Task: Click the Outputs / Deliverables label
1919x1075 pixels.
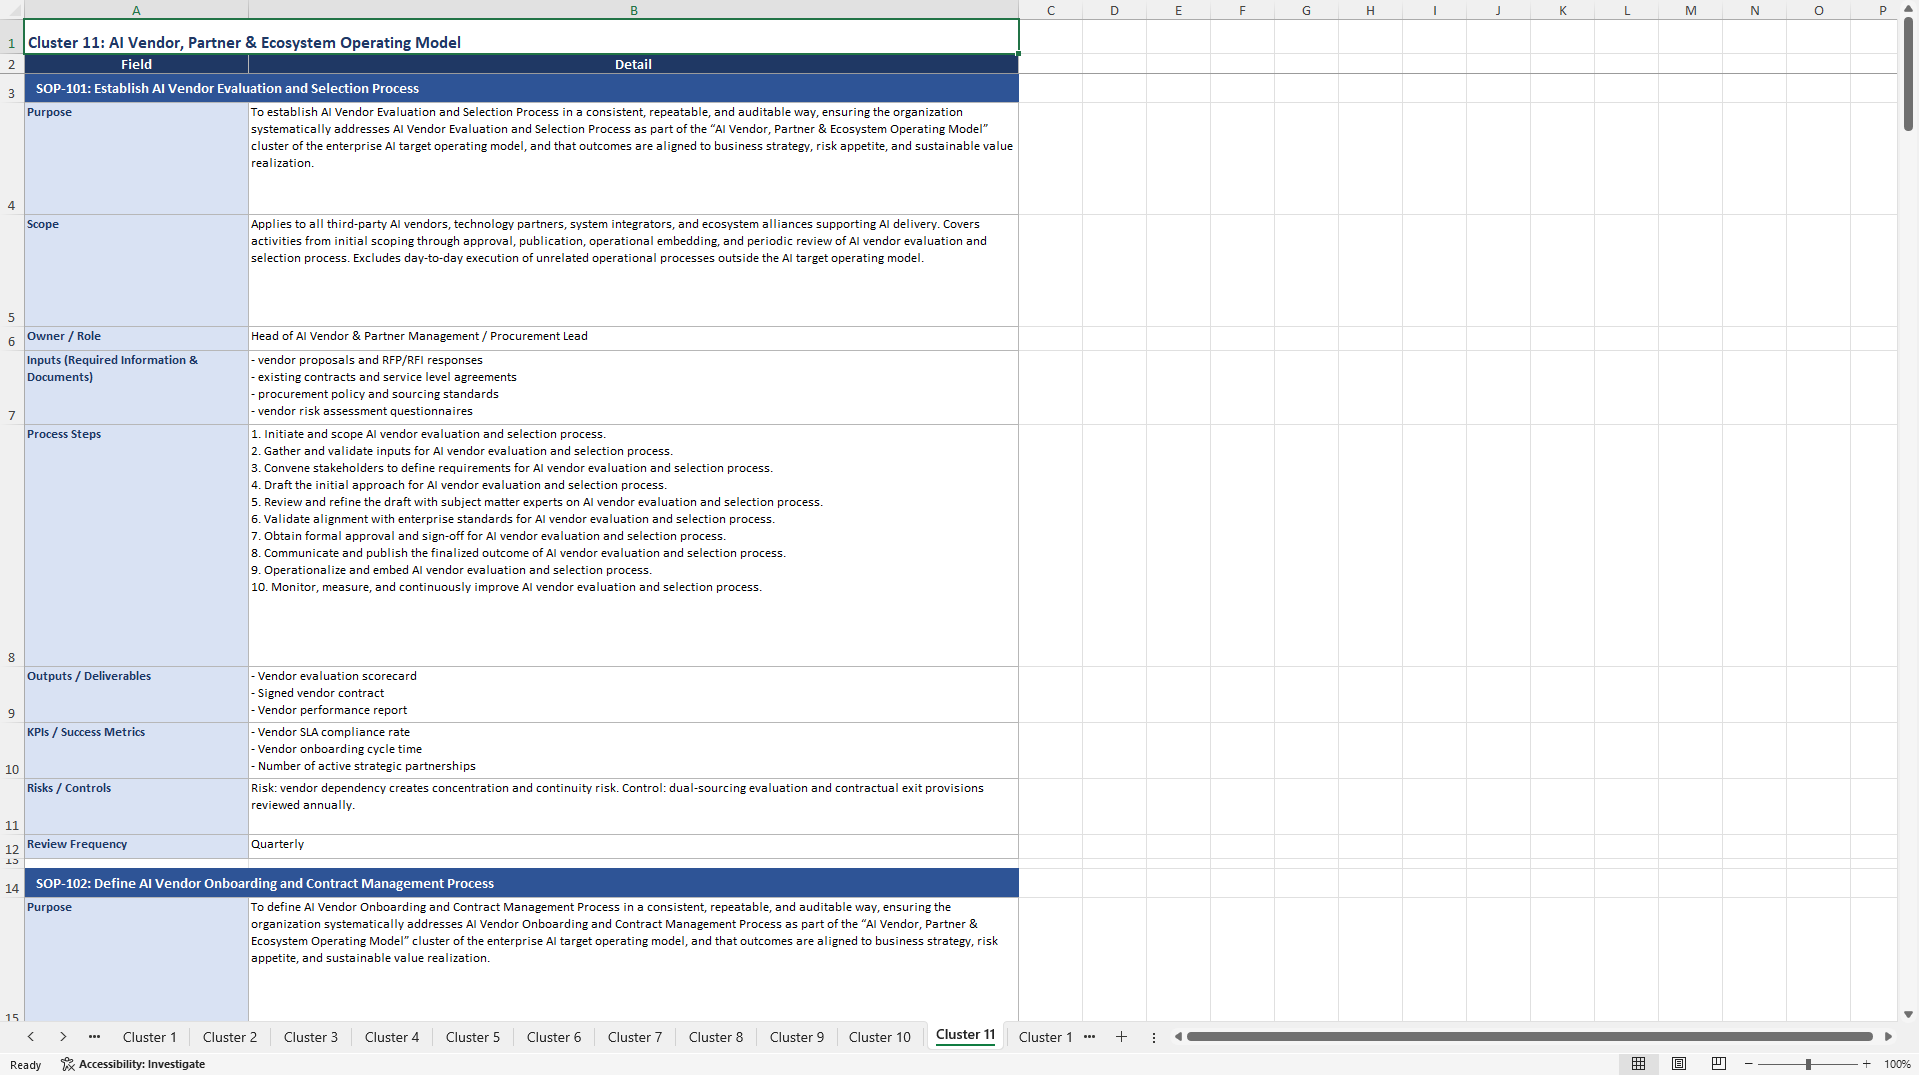Action: click(x=136, y=694)
